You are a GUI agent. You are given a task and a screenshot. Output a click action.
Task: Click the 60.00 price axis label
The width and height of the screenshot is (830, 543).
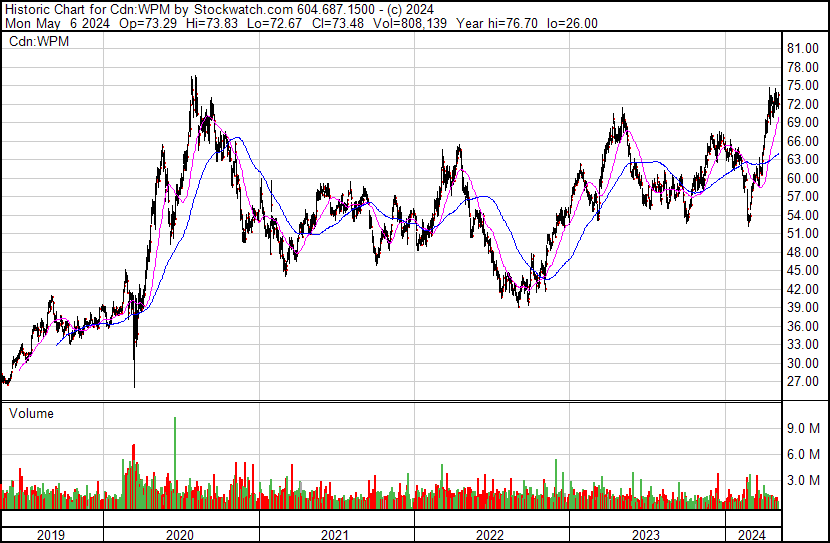click(x=803, y=178)
